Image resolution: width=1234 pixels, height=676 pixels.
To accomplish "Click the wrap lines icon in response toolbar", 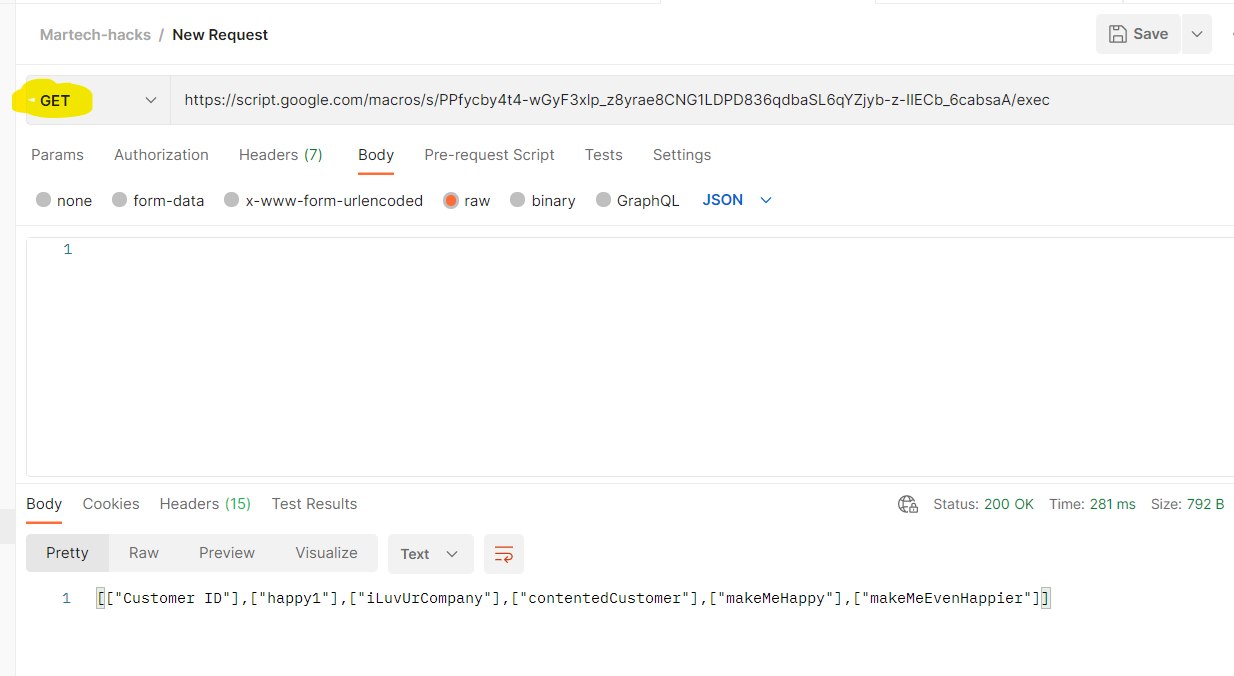I will [x=504, y=553].
